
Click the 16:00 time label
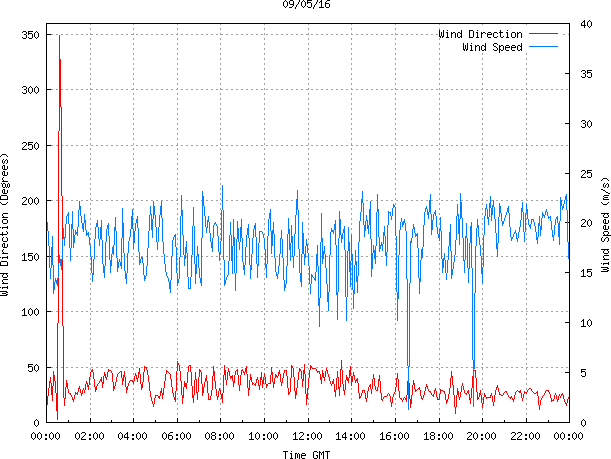pos(394,436)
